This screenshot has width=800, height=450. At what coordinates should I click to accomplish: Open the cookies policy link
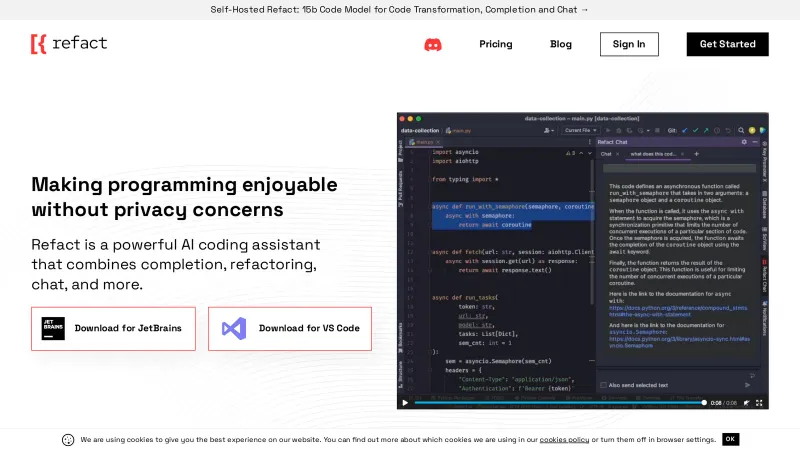pyautogui.click(x=564, y=439)
